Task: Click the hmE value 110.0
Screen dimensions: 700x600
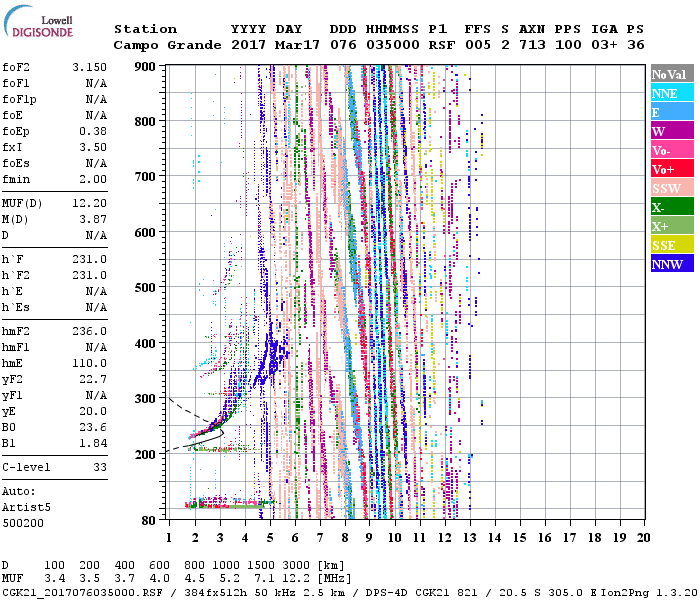Action: coord(90,363)
